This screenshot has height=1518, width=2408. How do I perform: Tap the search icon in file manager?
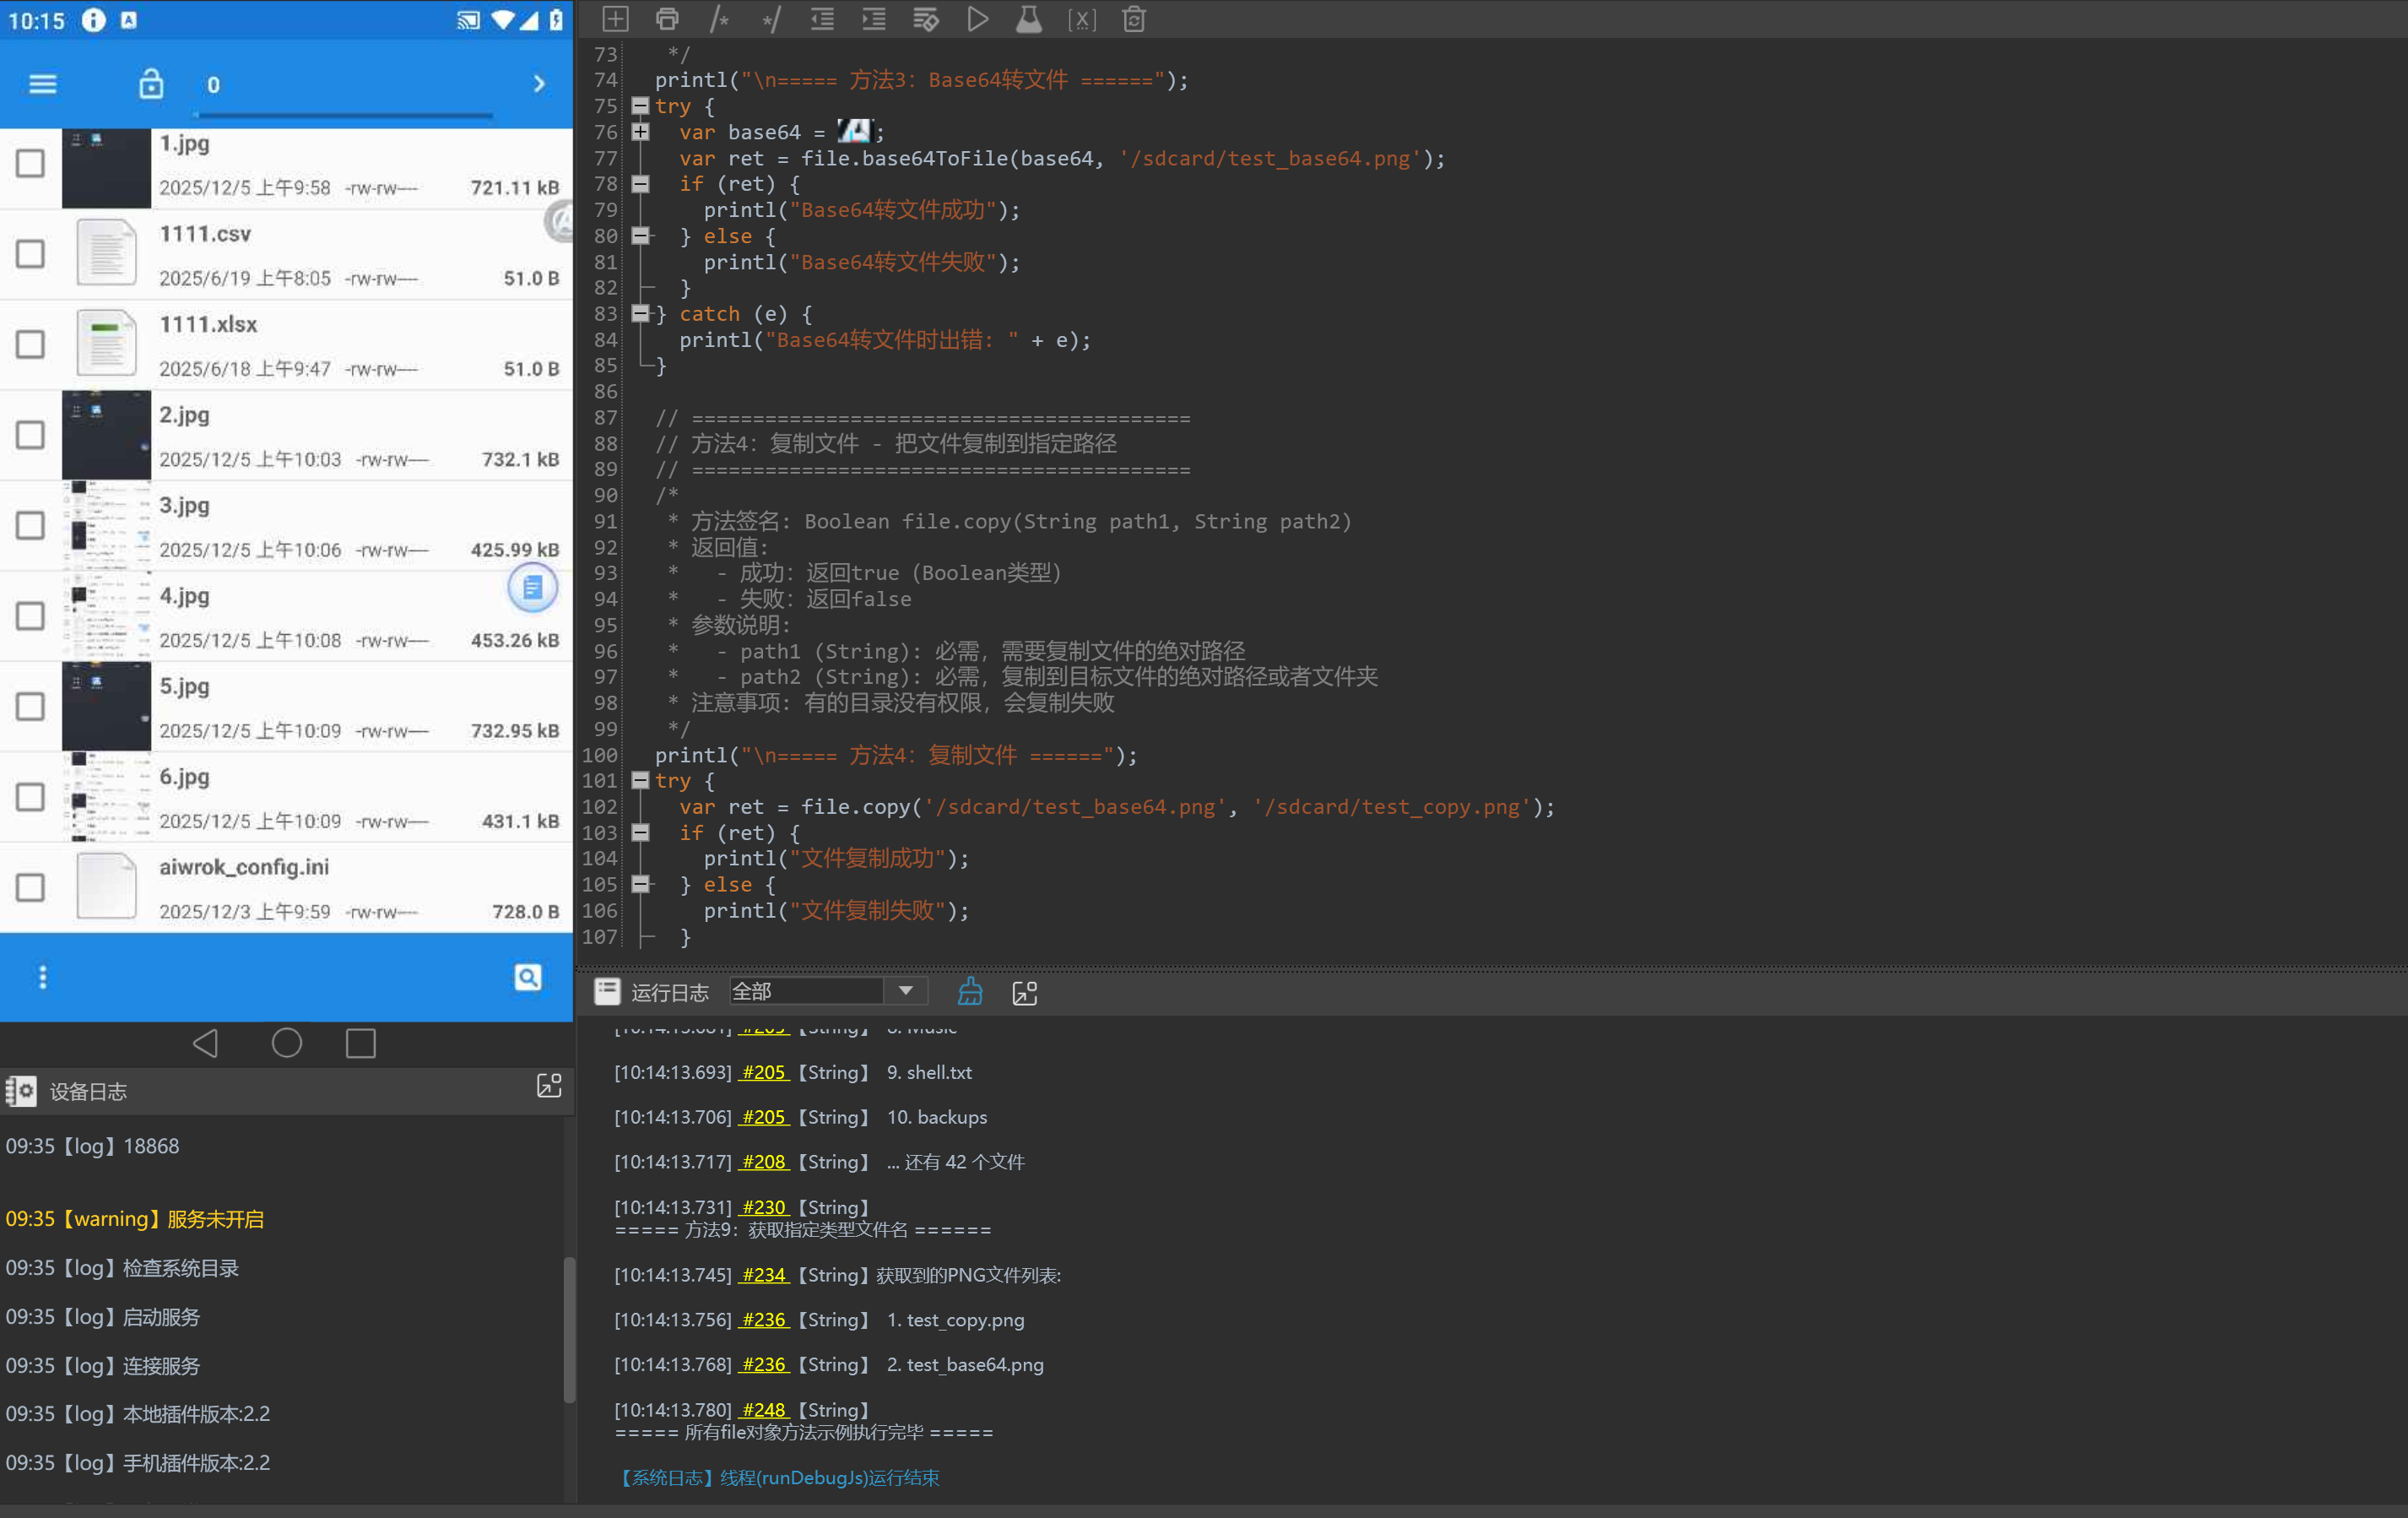click(527, 977)
